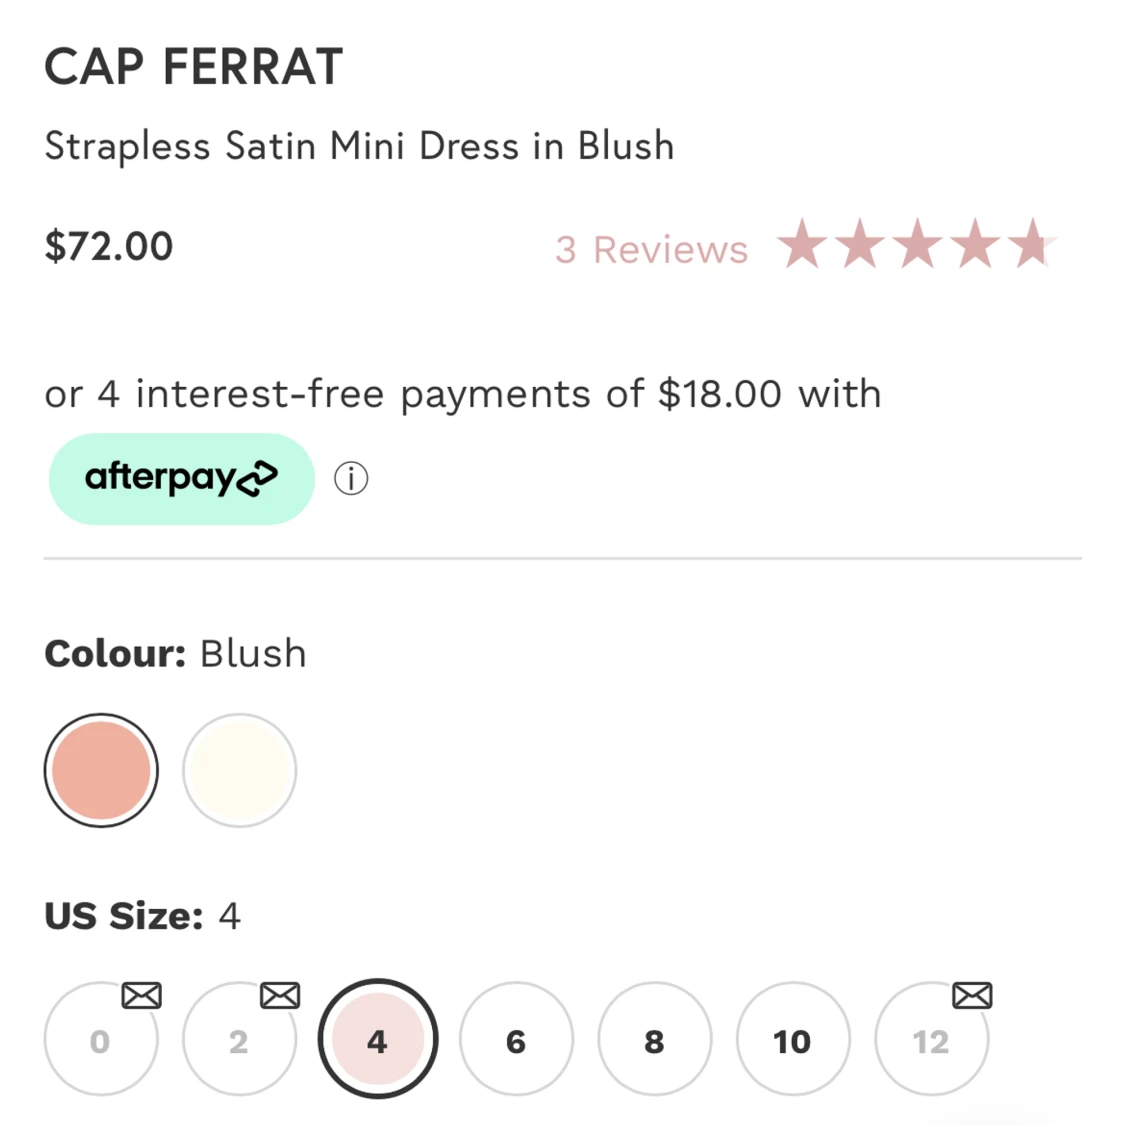Select US size 4
1125x1125 pixels.
pyautogui.click(x=377, y=1039)
